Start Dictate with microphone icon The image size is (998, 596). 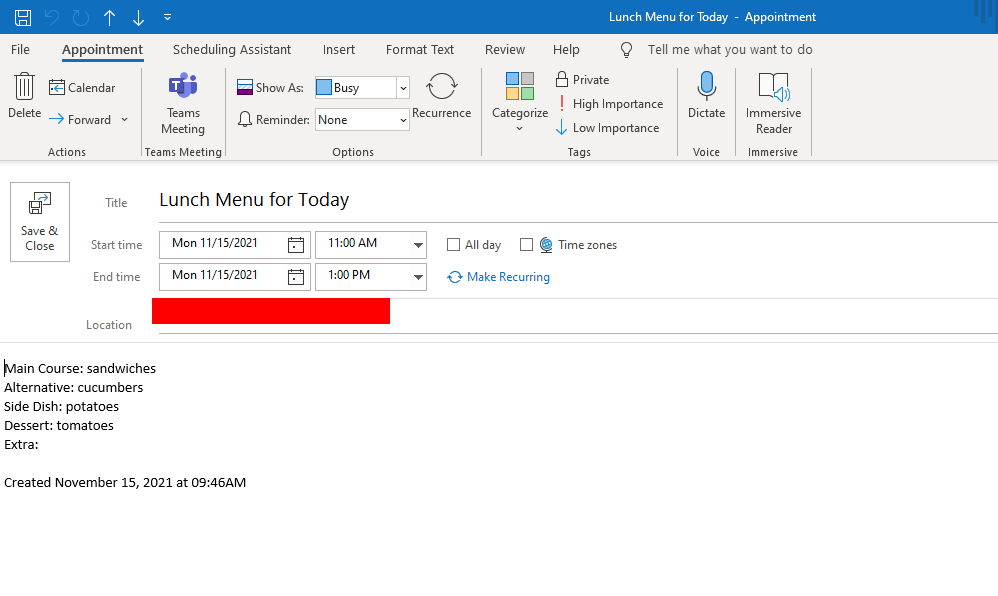tap(706, 96)
